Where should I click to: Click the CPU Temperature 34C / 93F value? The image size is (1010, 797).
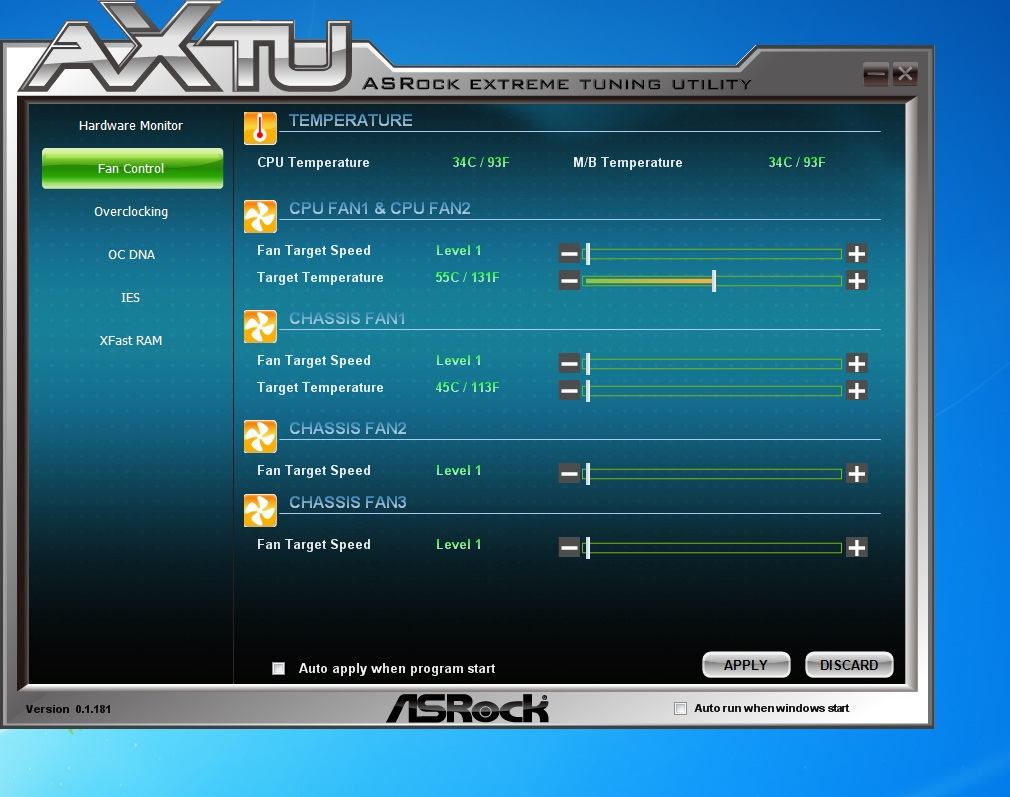coord(481,162)
